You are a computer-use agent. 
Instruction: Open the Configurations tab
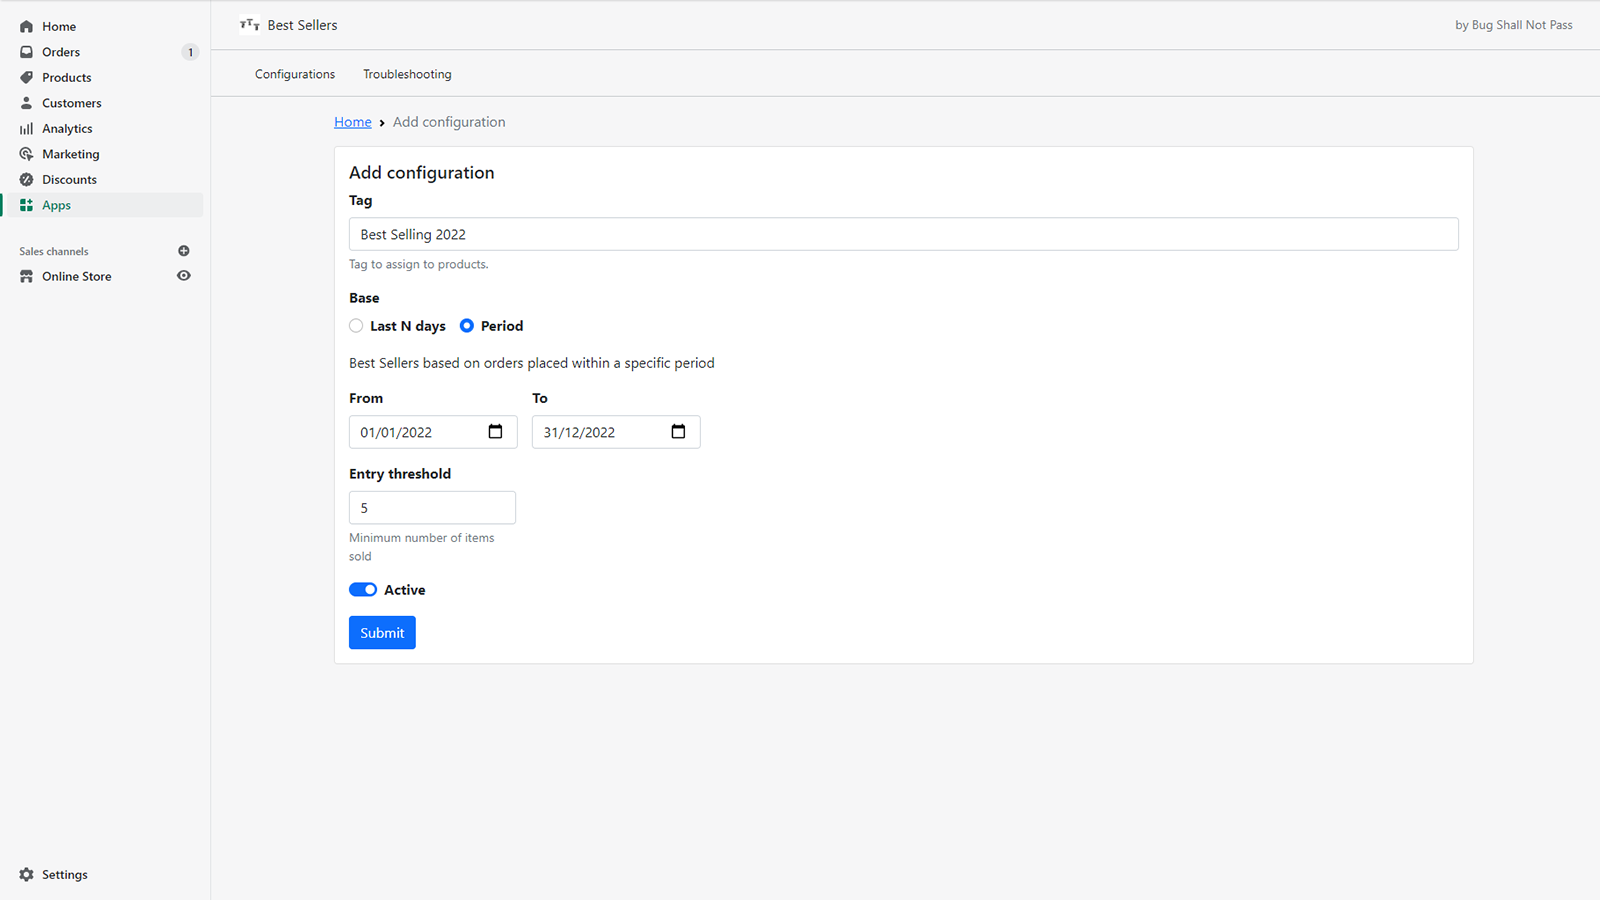295,74
